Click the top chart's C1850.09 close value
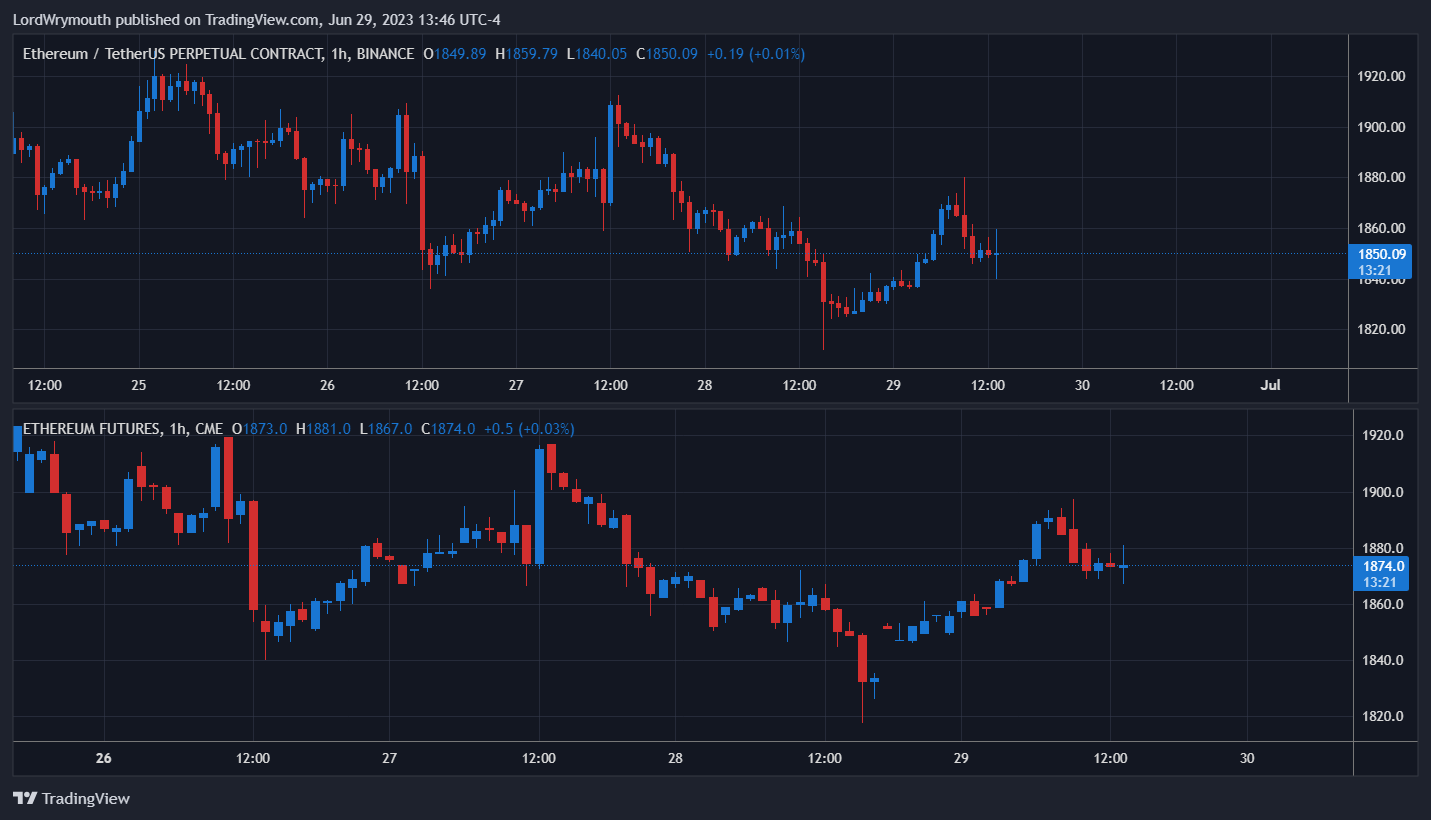The width and height of the screenshot is (1431, 820). (667, 53)
